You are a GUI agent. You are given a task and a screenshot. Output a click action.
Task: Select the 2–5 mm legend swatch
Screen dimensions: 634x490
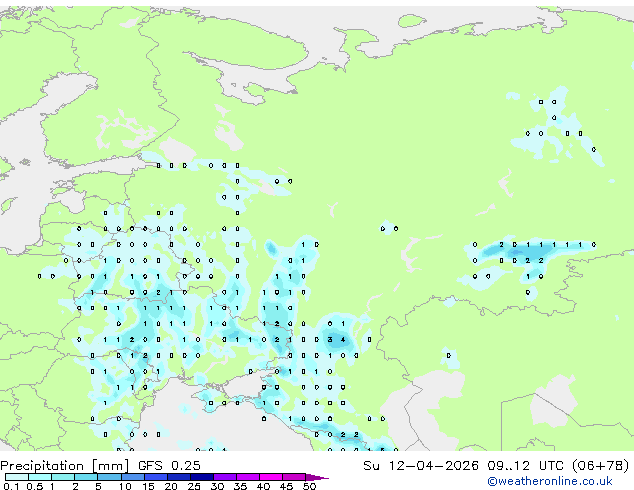(x=86, y=477)
